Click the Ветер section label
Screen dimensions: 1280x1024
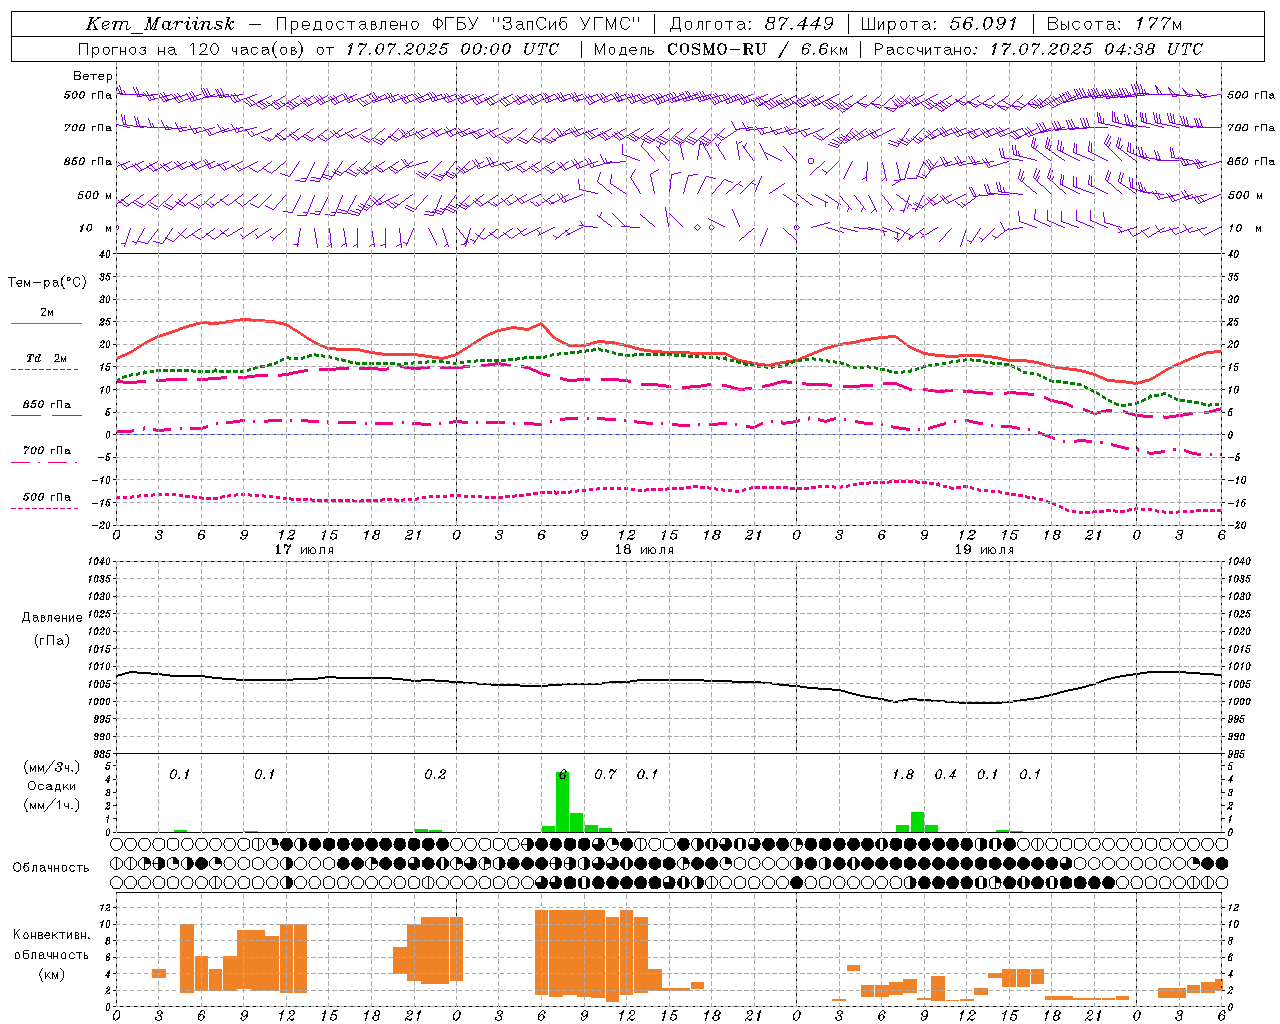[93, 76]
